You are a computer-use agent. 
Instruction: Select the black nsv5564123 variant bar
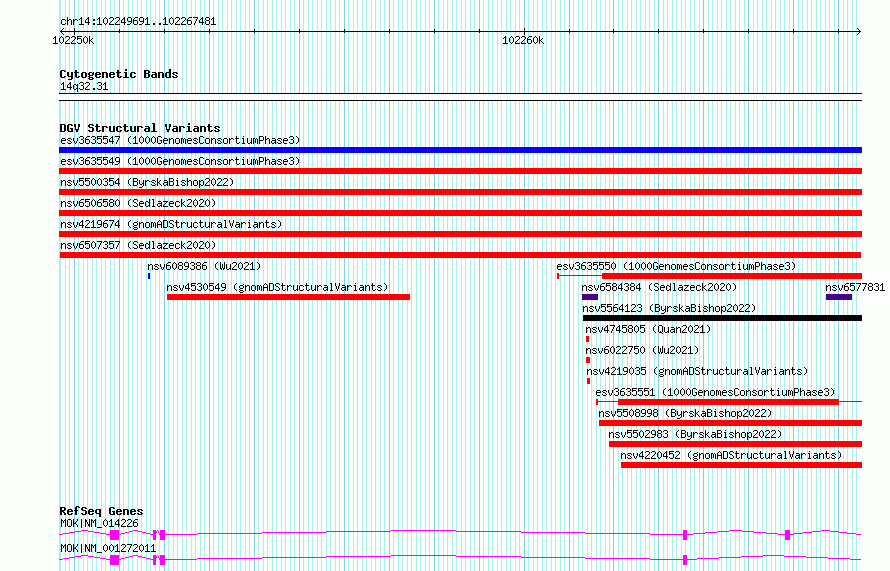click(x=723, y=318)
